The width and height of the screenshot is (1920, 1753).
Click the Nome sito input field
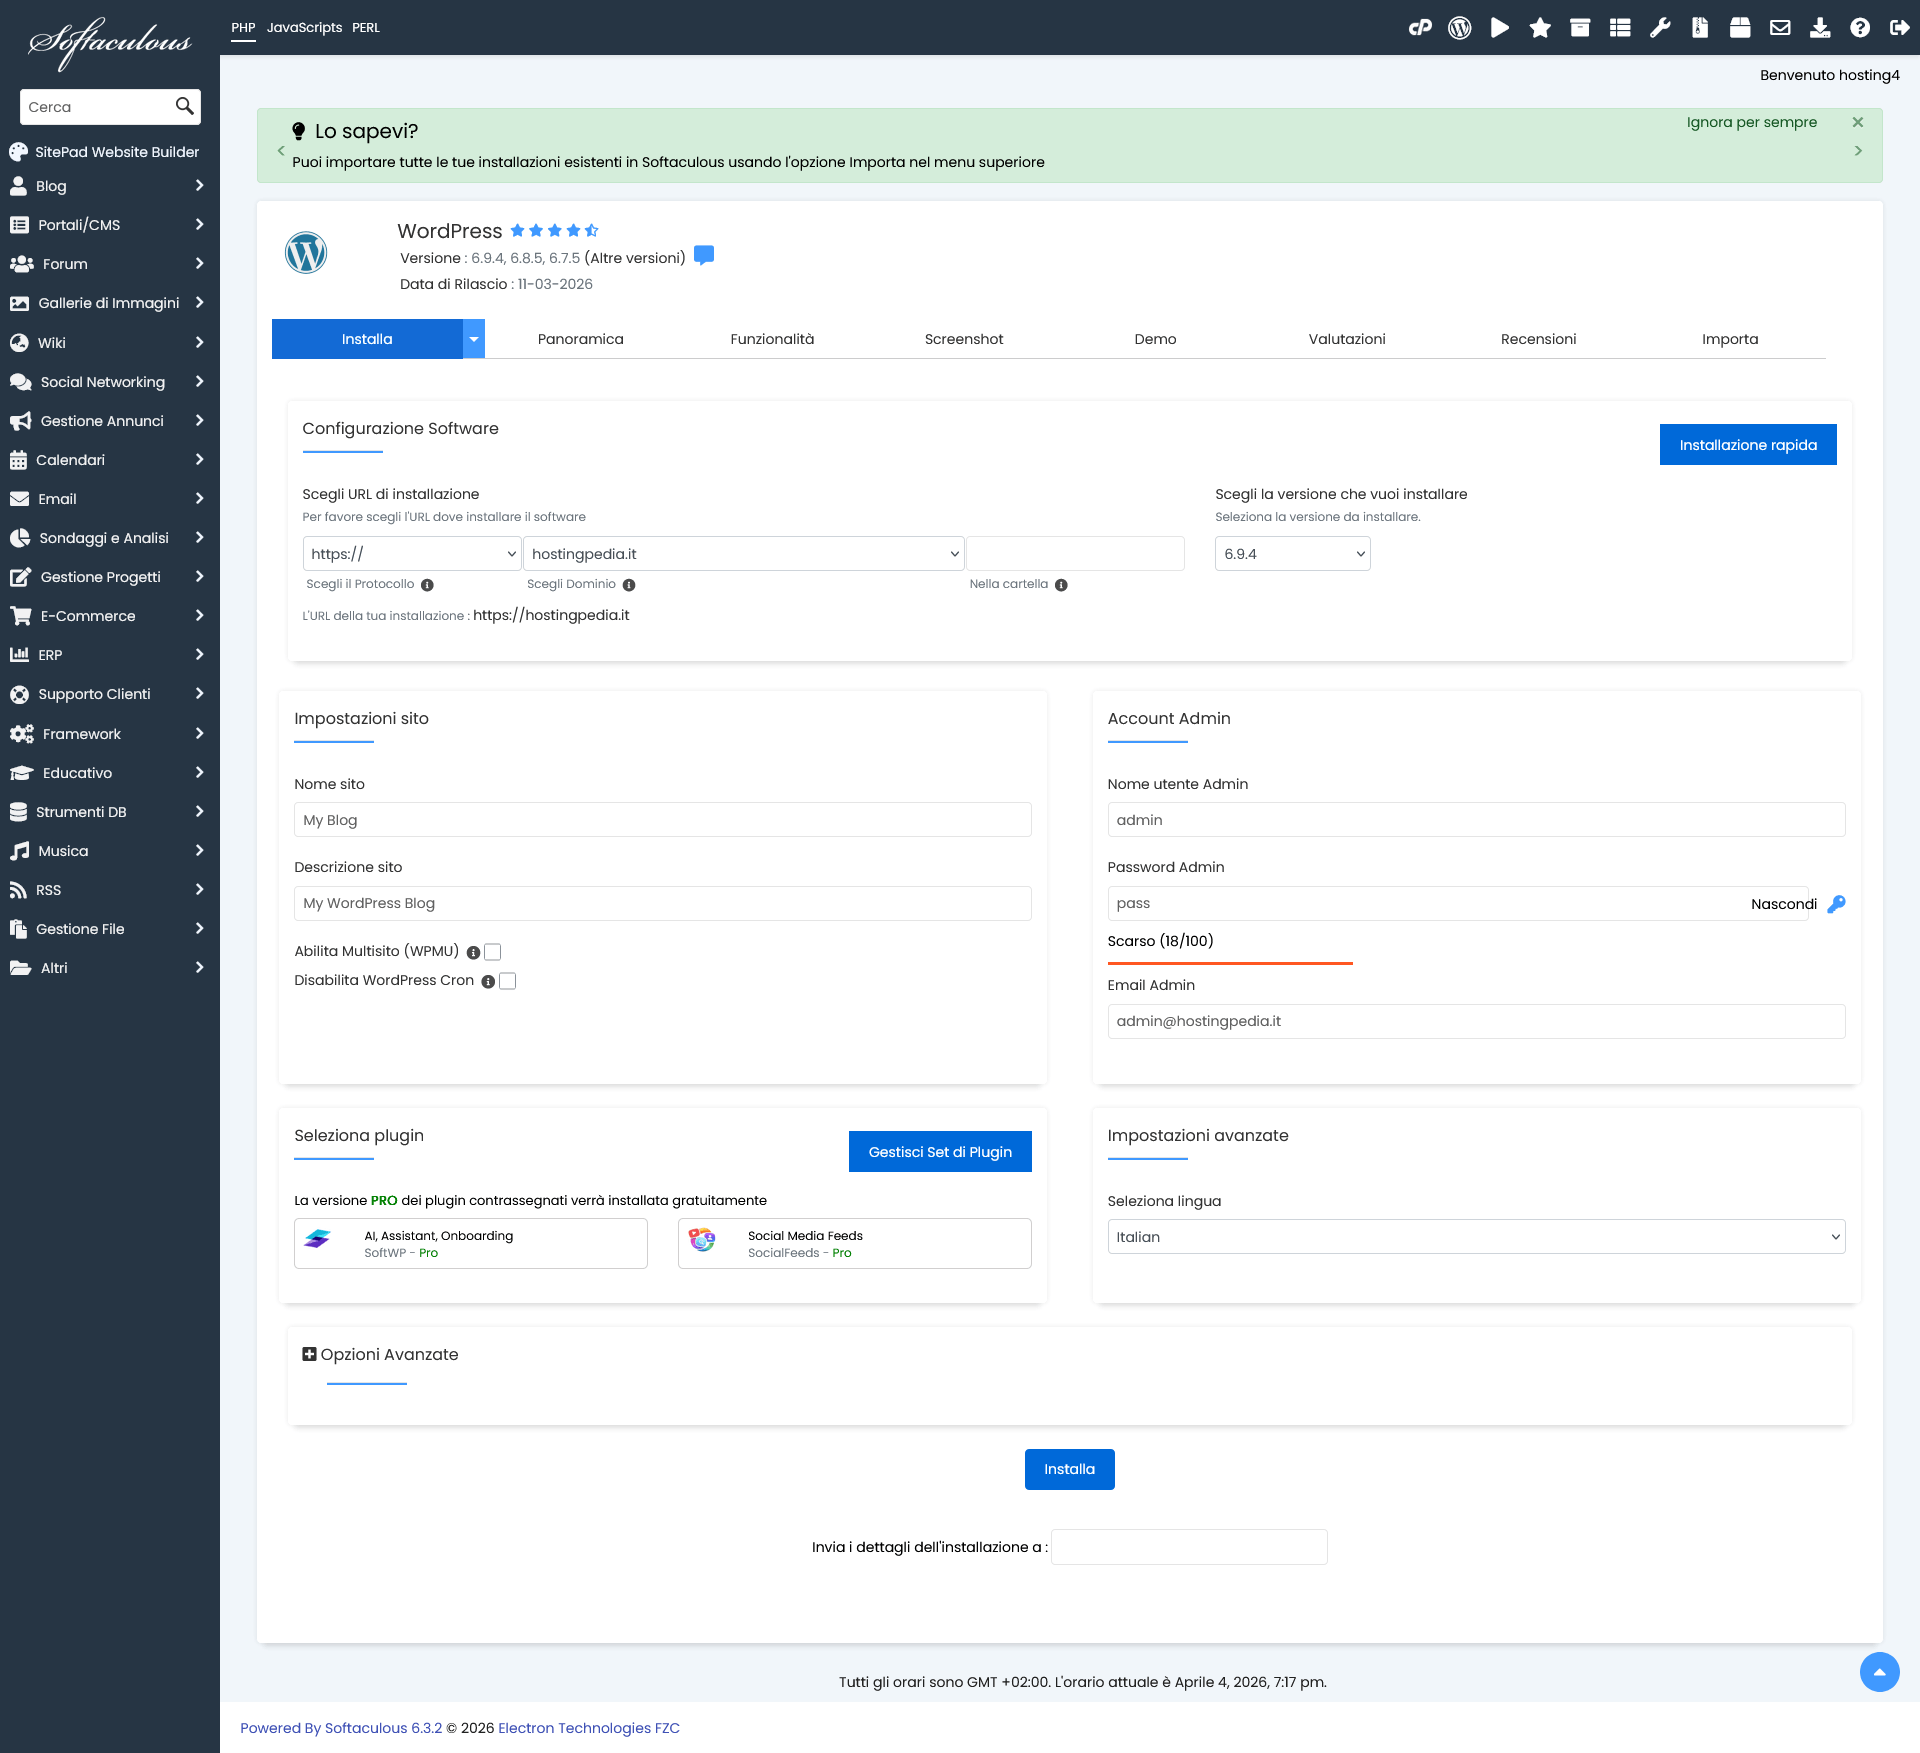[663, 820]
